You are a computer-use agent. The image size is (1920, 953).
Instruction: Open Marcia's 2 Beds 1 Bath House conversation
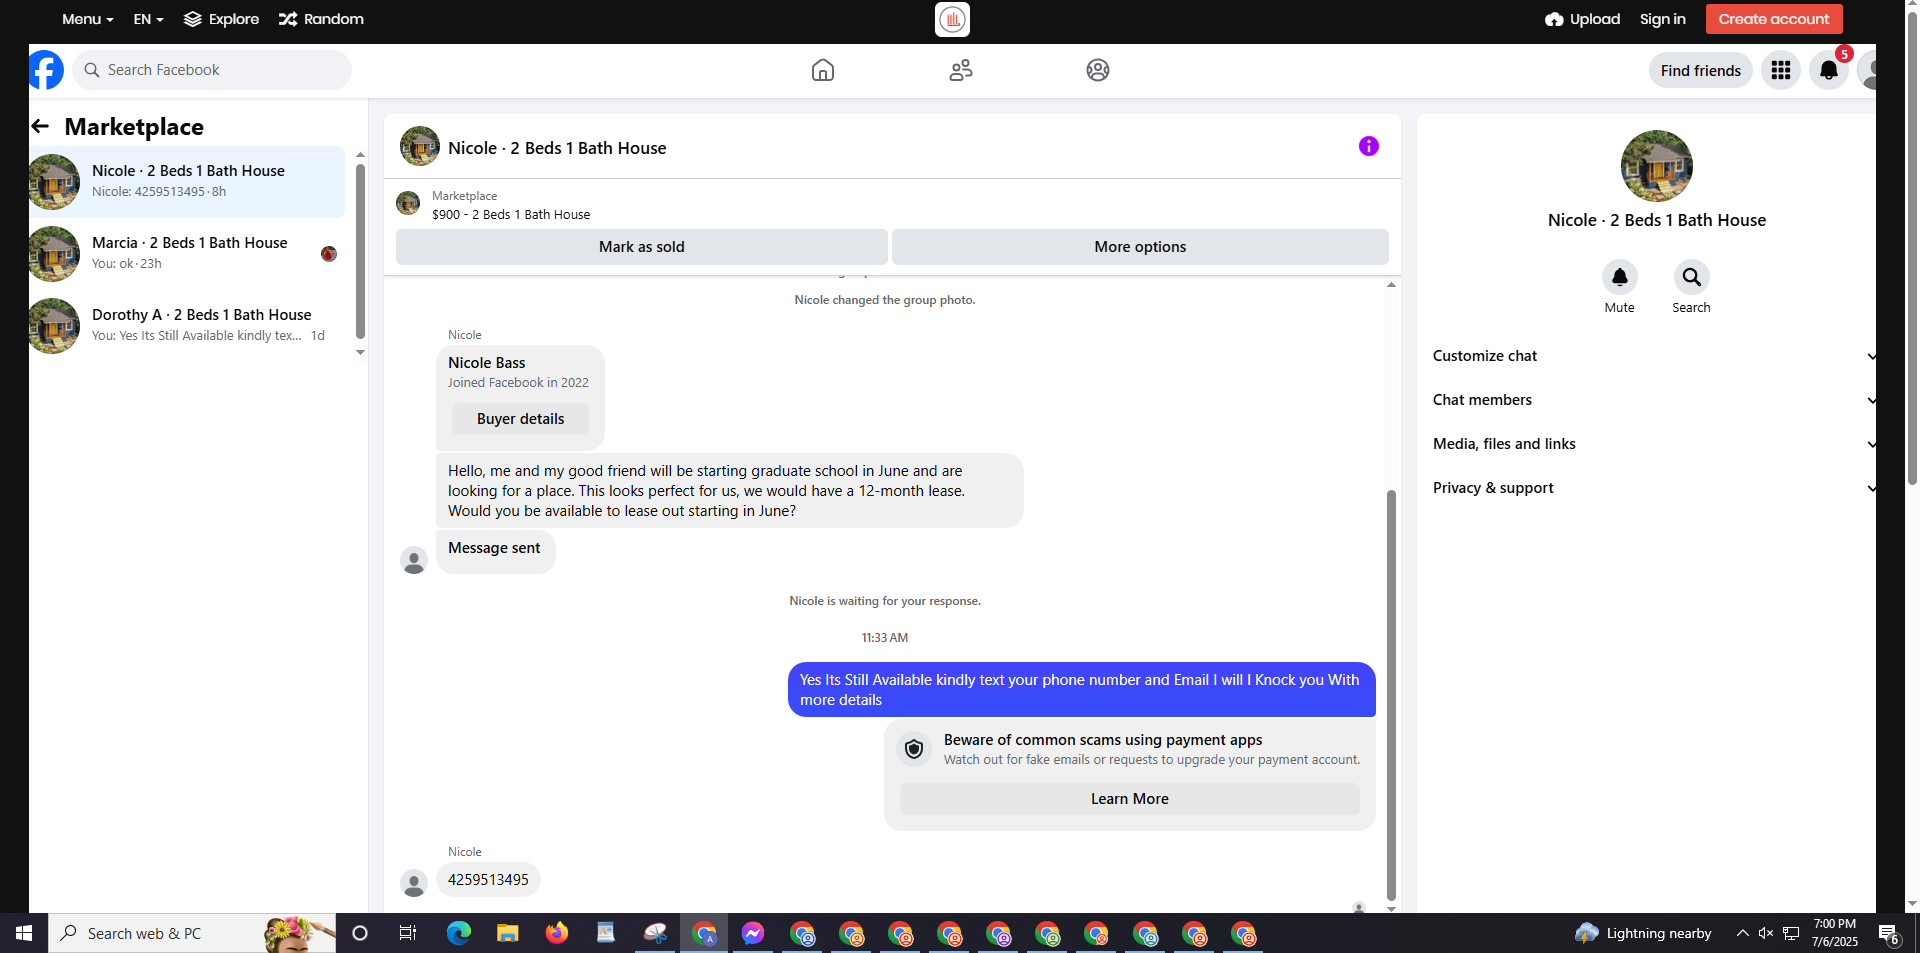tap(187, 254)
